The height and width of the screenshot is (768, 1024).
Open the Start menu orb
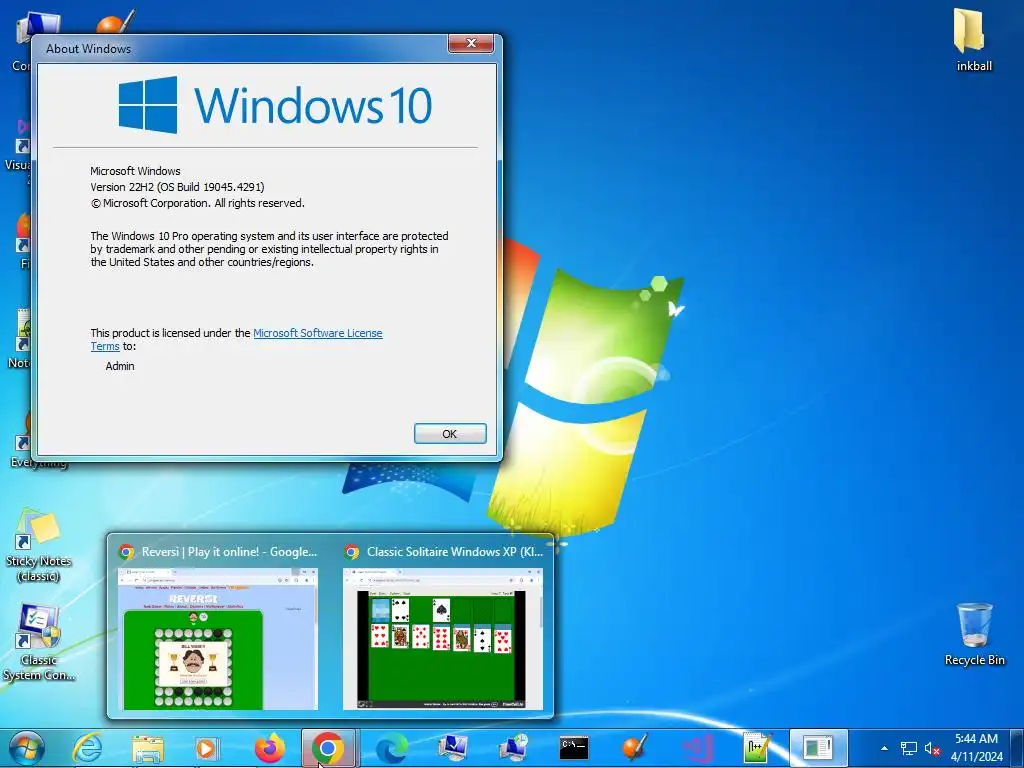27,748
